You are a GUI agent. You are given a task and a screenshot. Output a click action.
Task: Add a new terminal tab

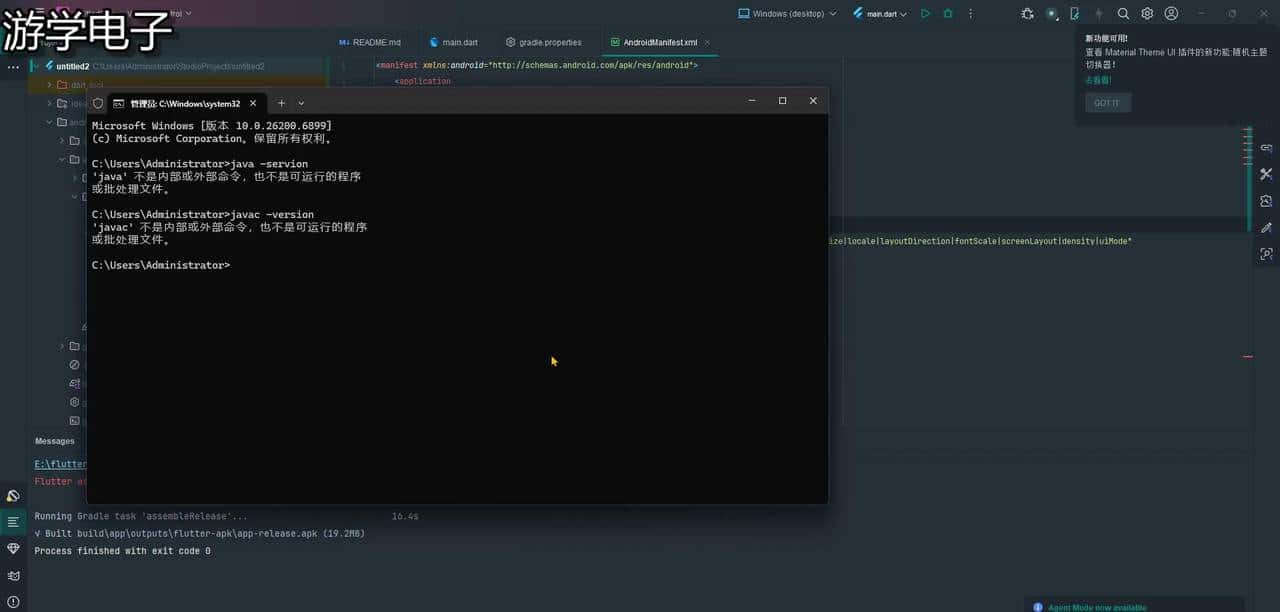[281, 103]
